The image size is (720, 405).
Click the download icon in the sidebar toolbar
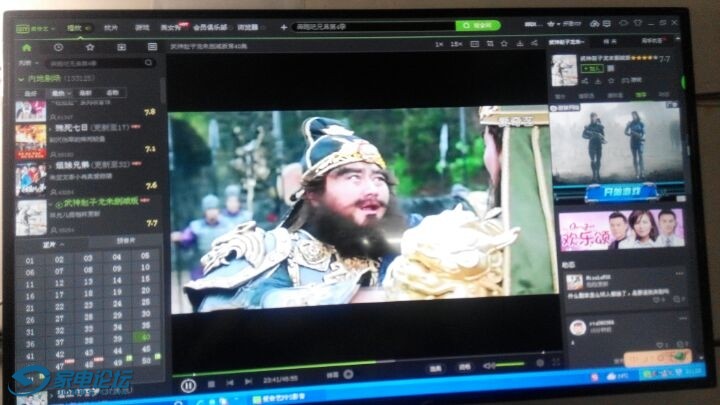coord(122,47)
